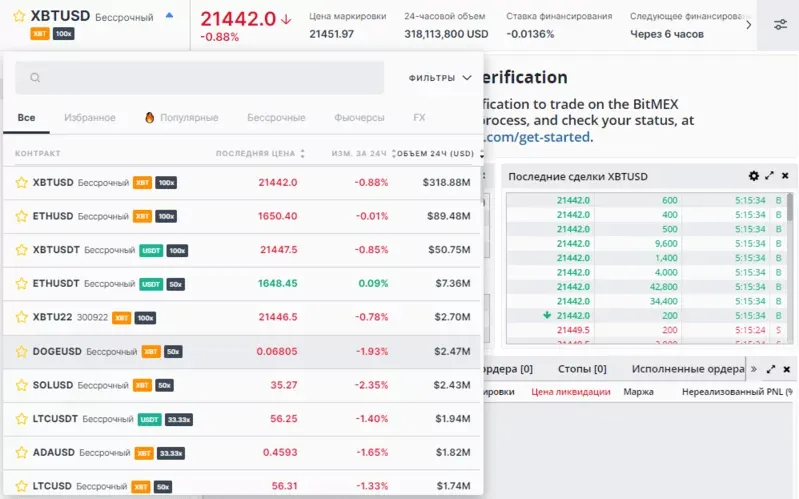799x499 pixels.
Task: Click the green down-arrow tick in trades
Action: (547, 315)
